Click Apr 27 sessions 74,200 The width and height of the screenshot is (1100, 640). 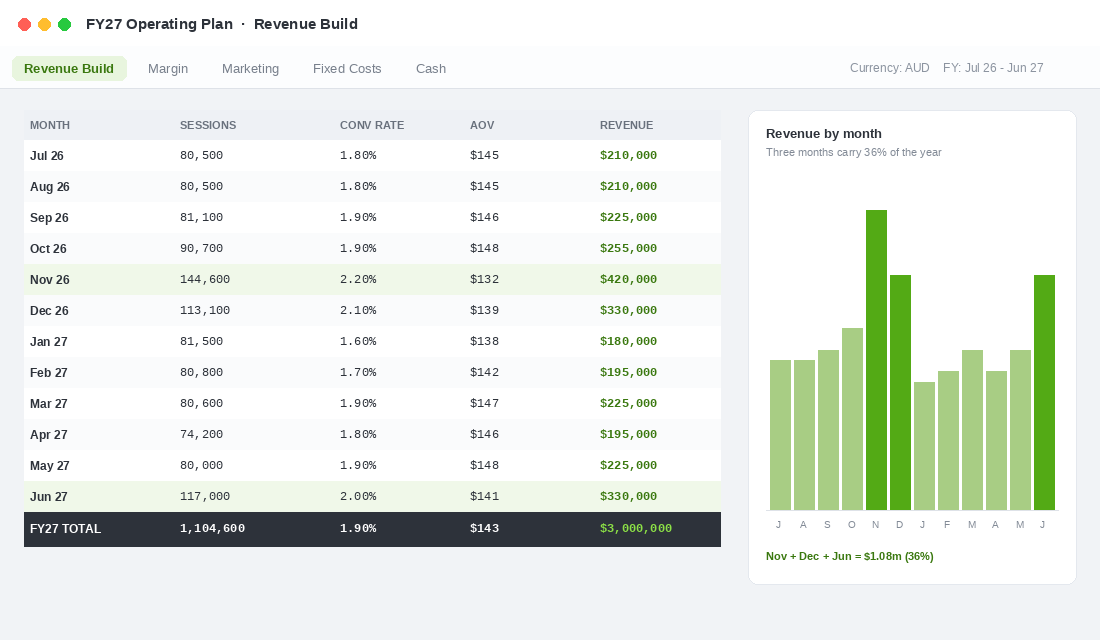point(201,434)
